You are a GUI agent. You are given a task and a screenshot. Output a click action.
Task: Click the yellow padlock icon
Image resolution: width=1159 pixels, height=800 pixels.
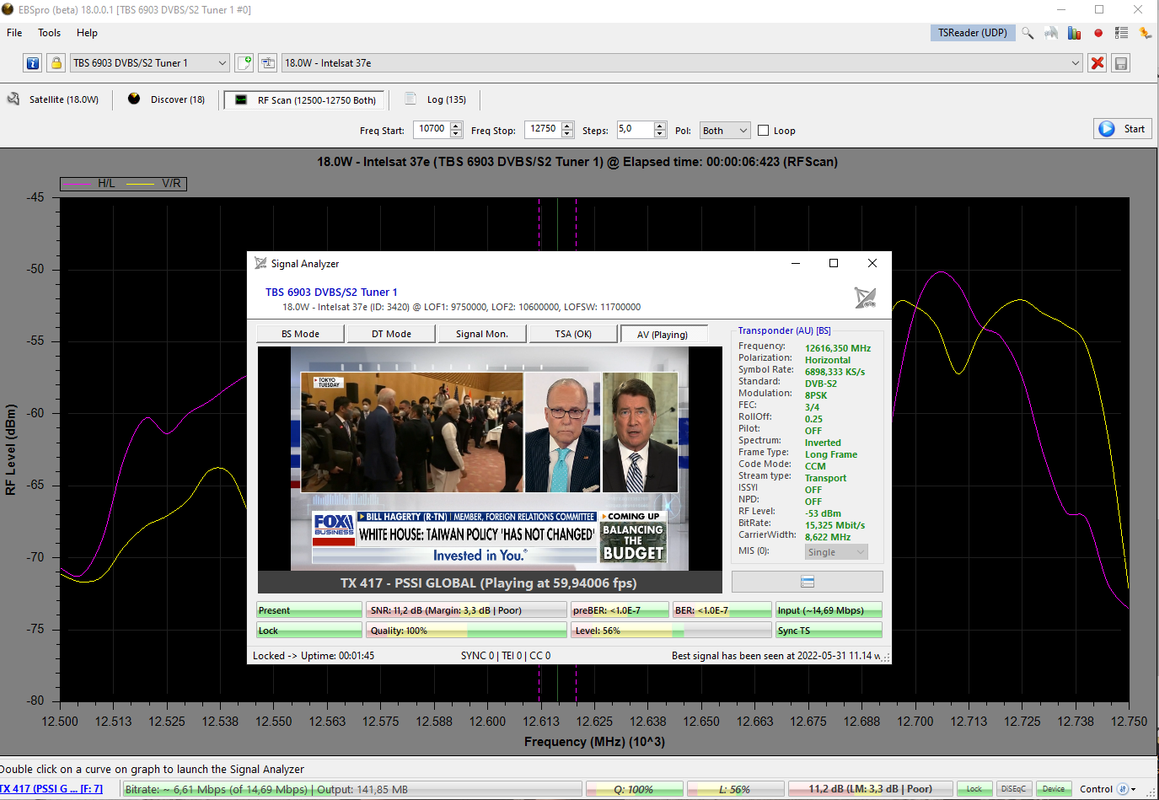56,63
